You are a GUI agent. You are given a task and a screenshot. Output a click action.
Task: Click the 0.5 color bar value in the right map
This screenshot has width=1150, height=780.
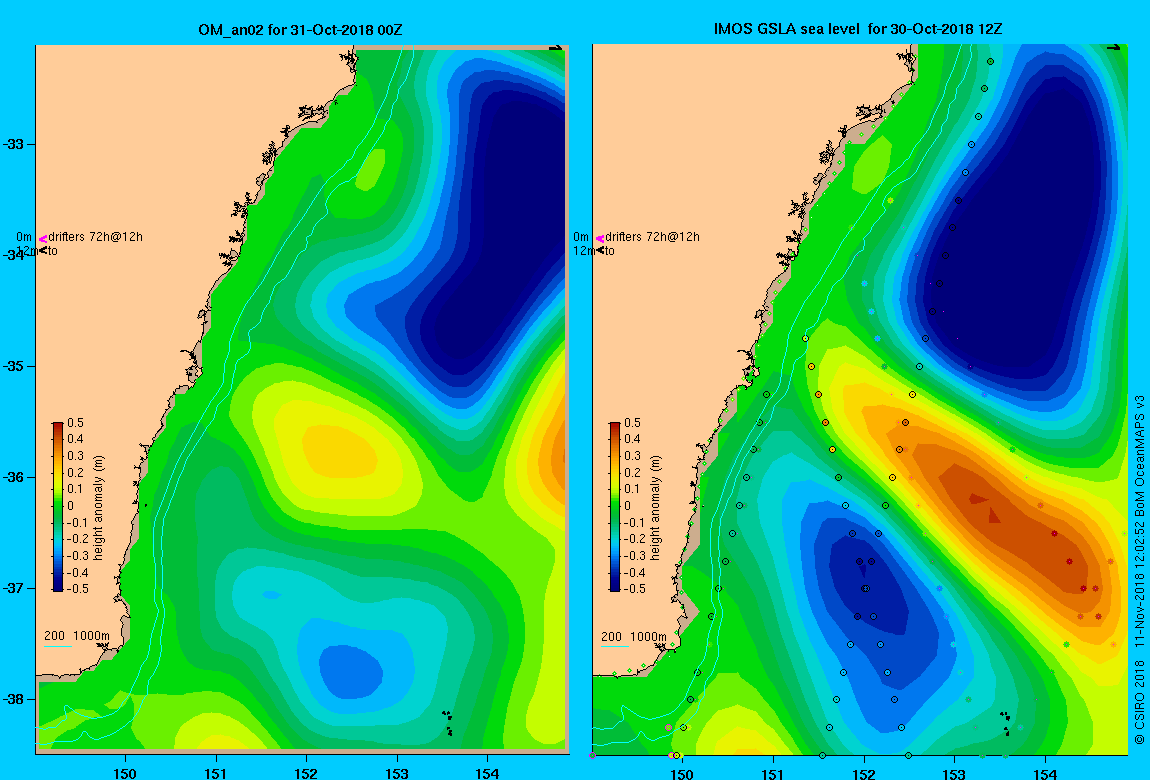click(633, 423)
